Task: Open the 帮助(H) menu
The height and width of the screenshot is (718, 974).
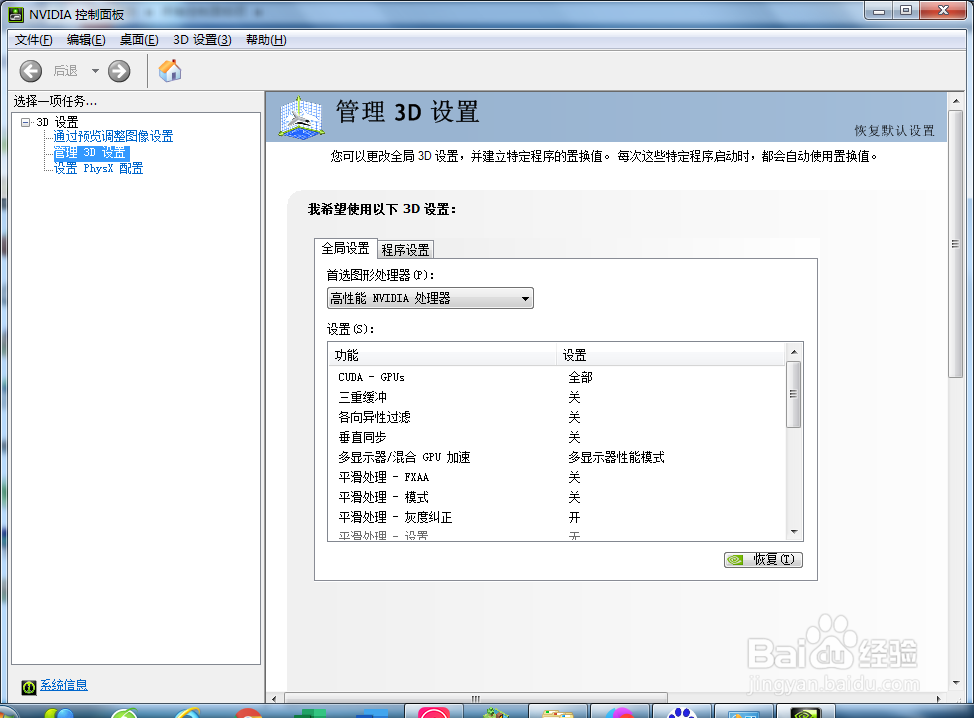Action: click(x=266, y=40)
